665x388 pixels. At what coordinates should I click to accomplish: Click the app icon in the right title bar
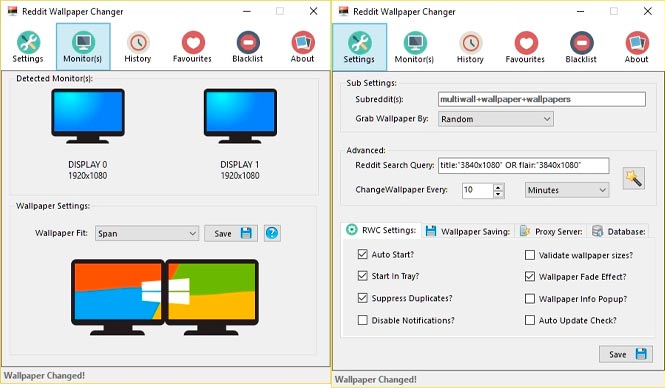pyautogui.click(x=344, y=11)
